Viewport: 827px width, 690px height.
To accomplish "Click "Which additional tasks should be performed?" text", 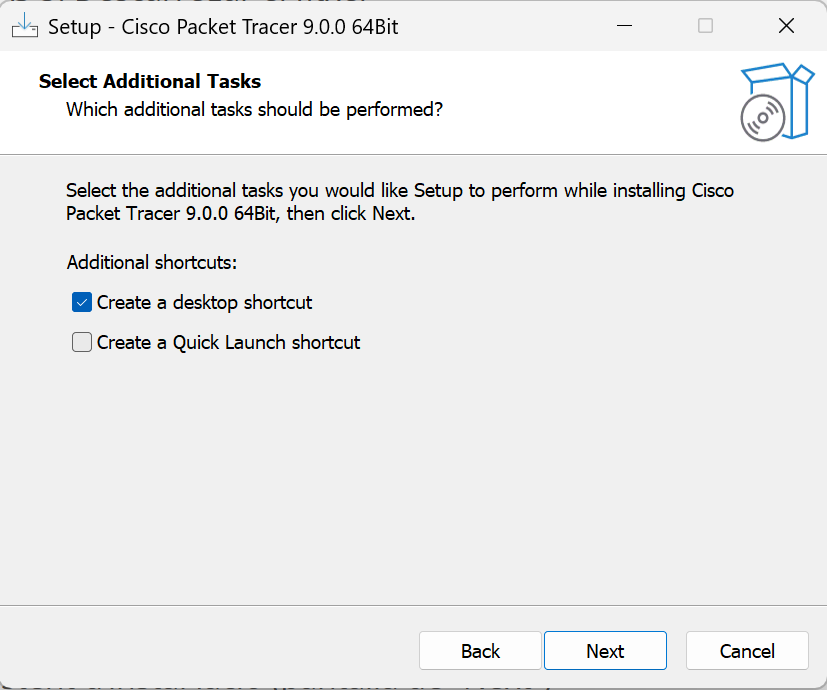I will coord(254,110).
